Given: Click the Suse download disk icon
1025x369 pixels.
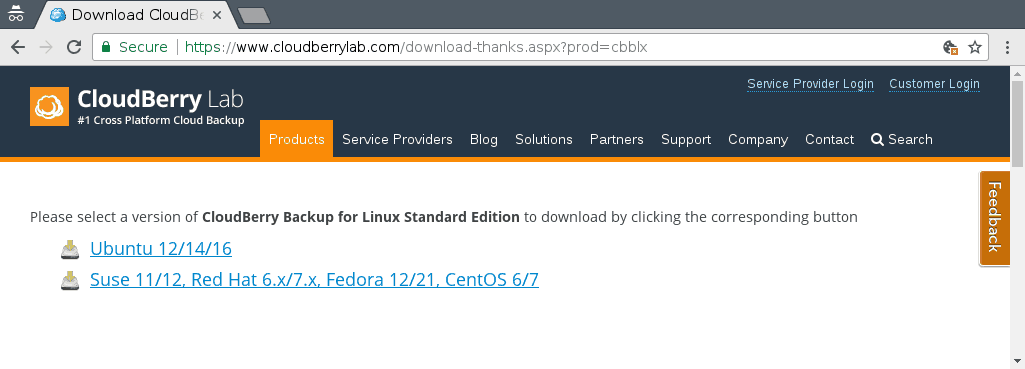Looking at the screenshot, I should (70, 281).
